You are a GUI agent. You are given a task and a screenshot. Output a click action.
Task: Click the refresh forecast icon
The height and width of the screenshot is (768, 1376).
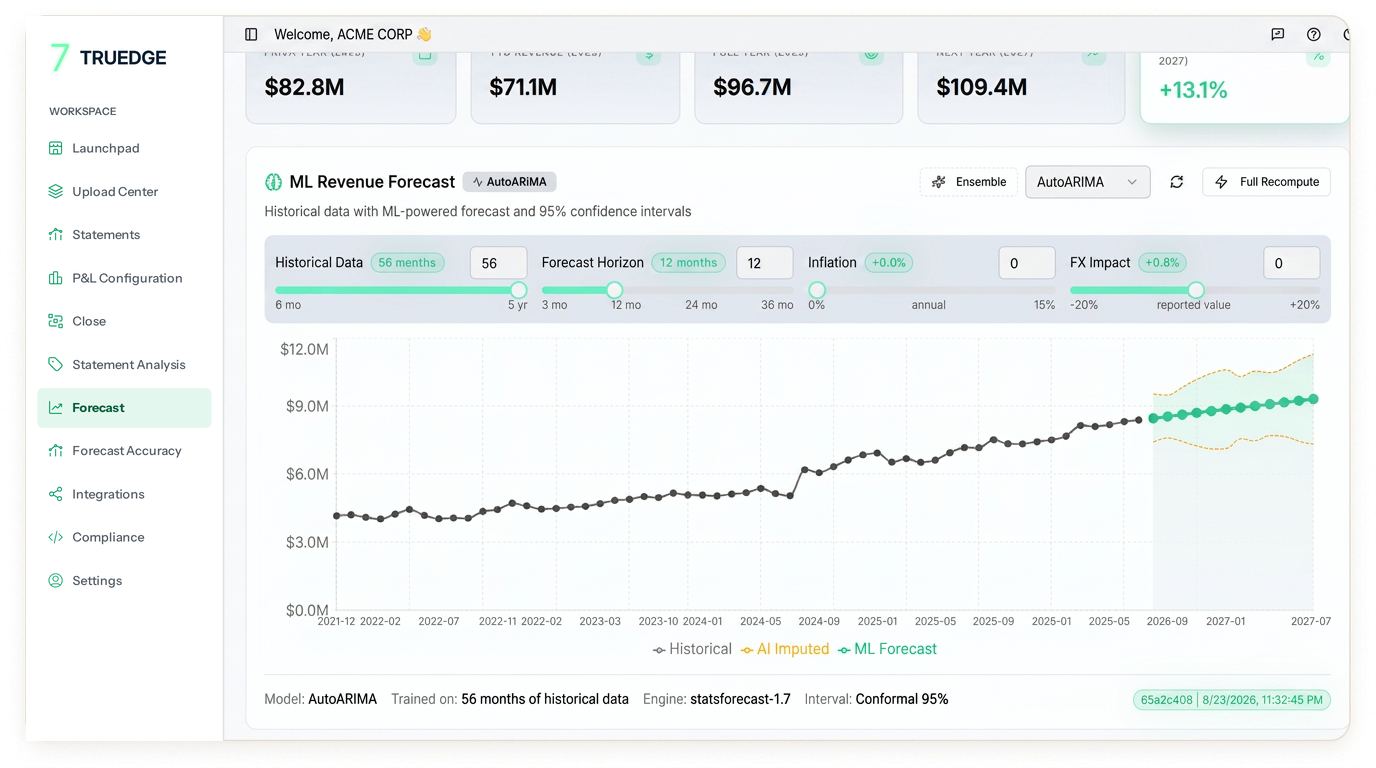pyautogui.click(x=1177, y=182)
